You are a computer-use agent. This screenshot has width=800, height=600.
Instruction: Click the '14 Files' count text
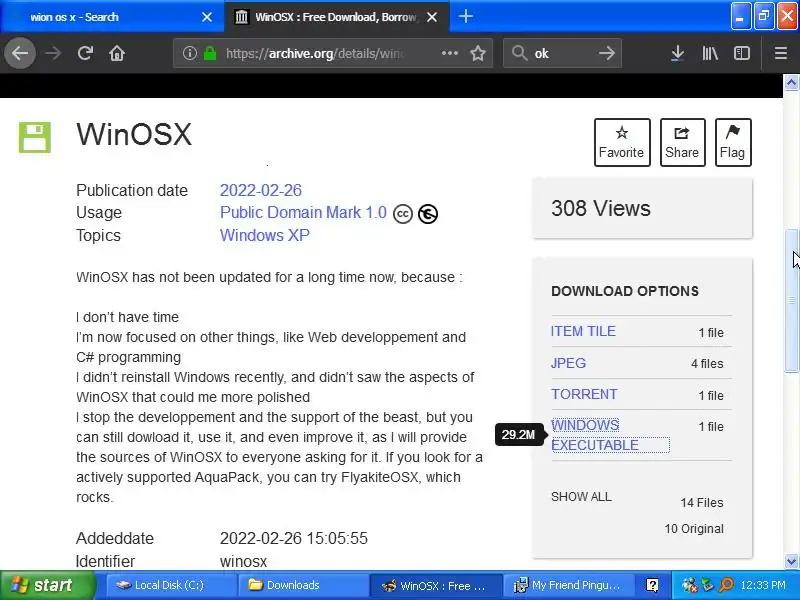pyautogui.click(x=702, y=503)
